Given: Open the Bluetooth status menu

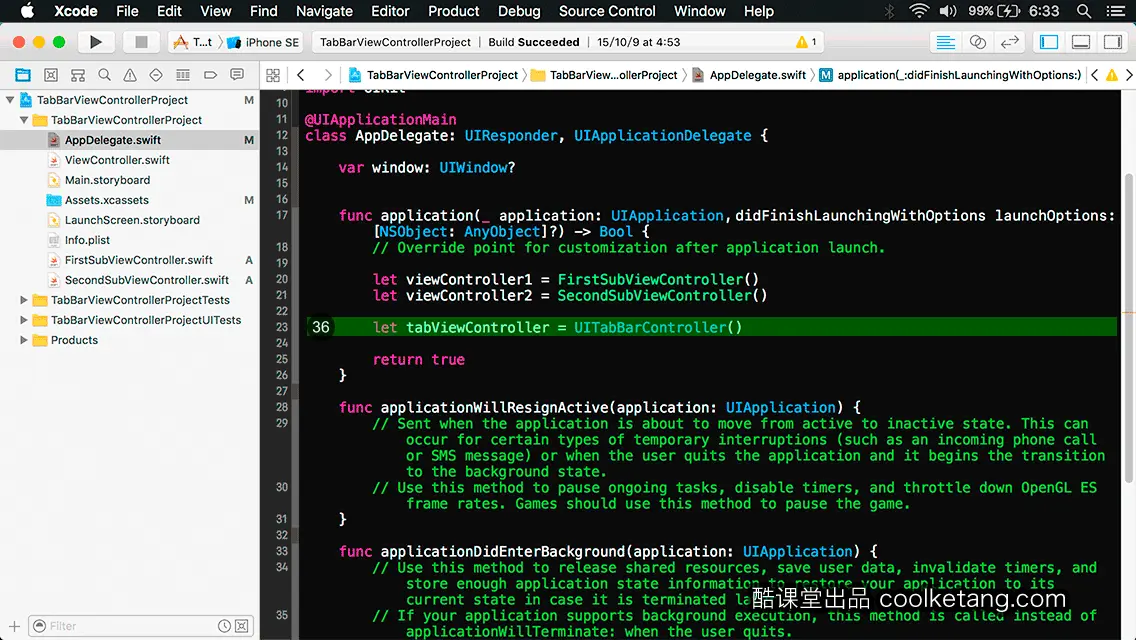Looking at the screenshot, I should click(x=889, y=11).
